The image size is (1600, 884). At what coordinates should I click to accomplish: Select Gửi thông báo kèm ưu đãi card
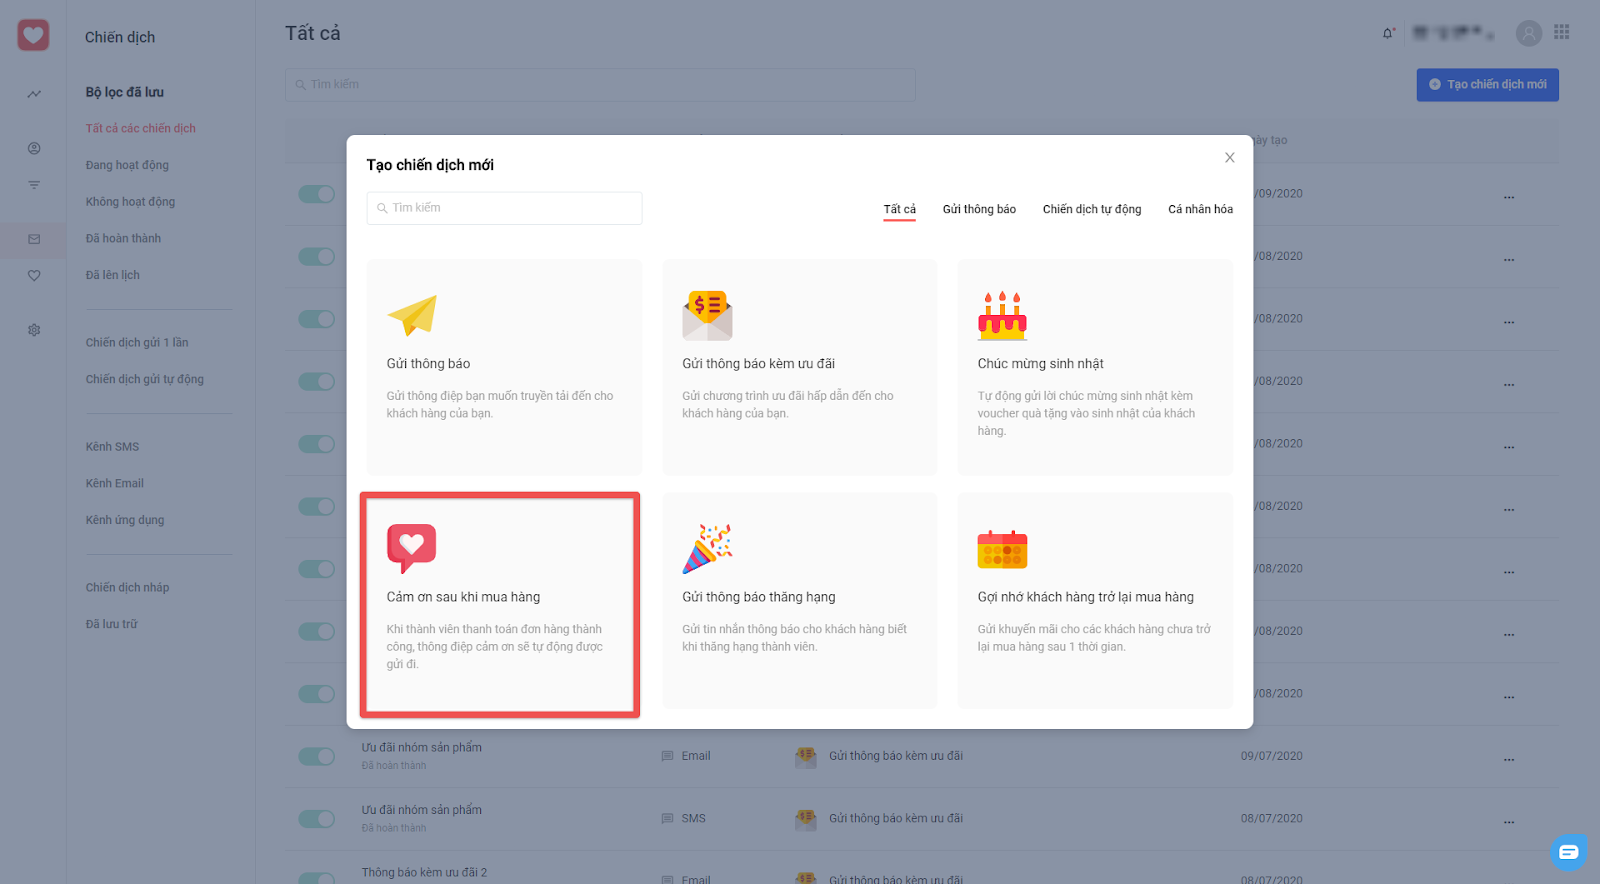click(x=800, y=367)
